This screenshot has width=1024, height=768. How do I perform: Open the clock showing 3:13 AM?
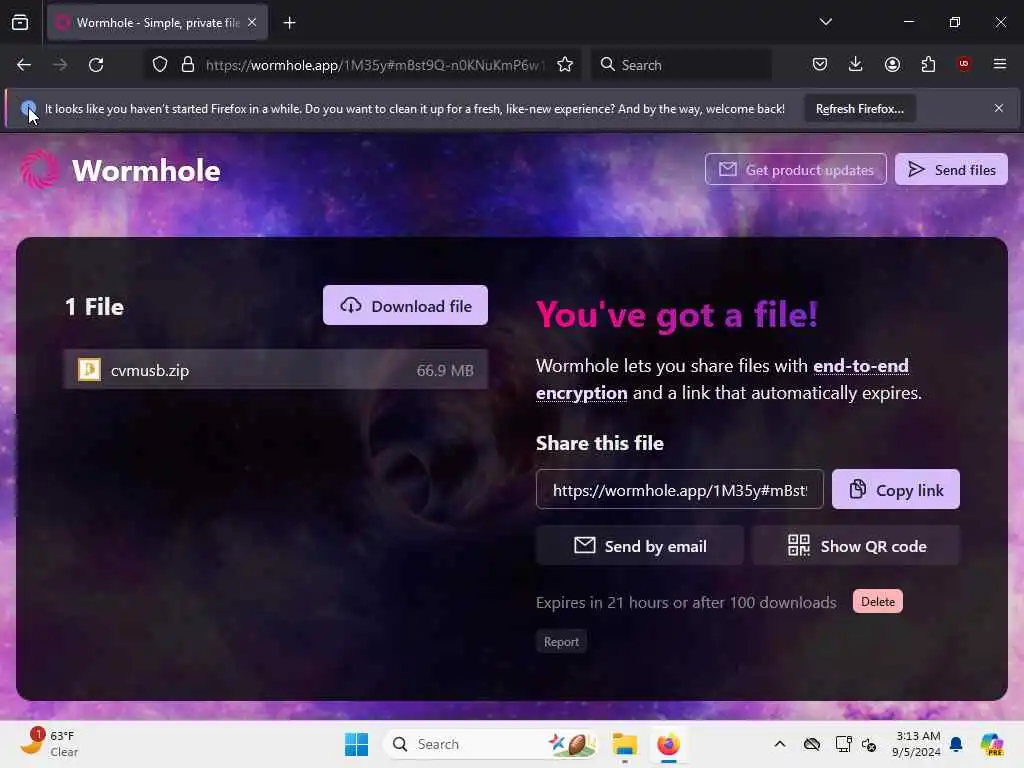917,744
